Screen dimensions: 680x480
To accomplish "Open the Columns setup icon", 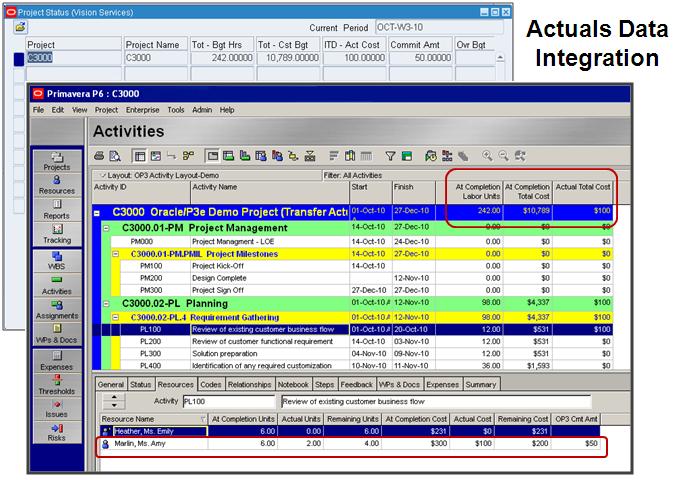I will click(x=350, y=156).
